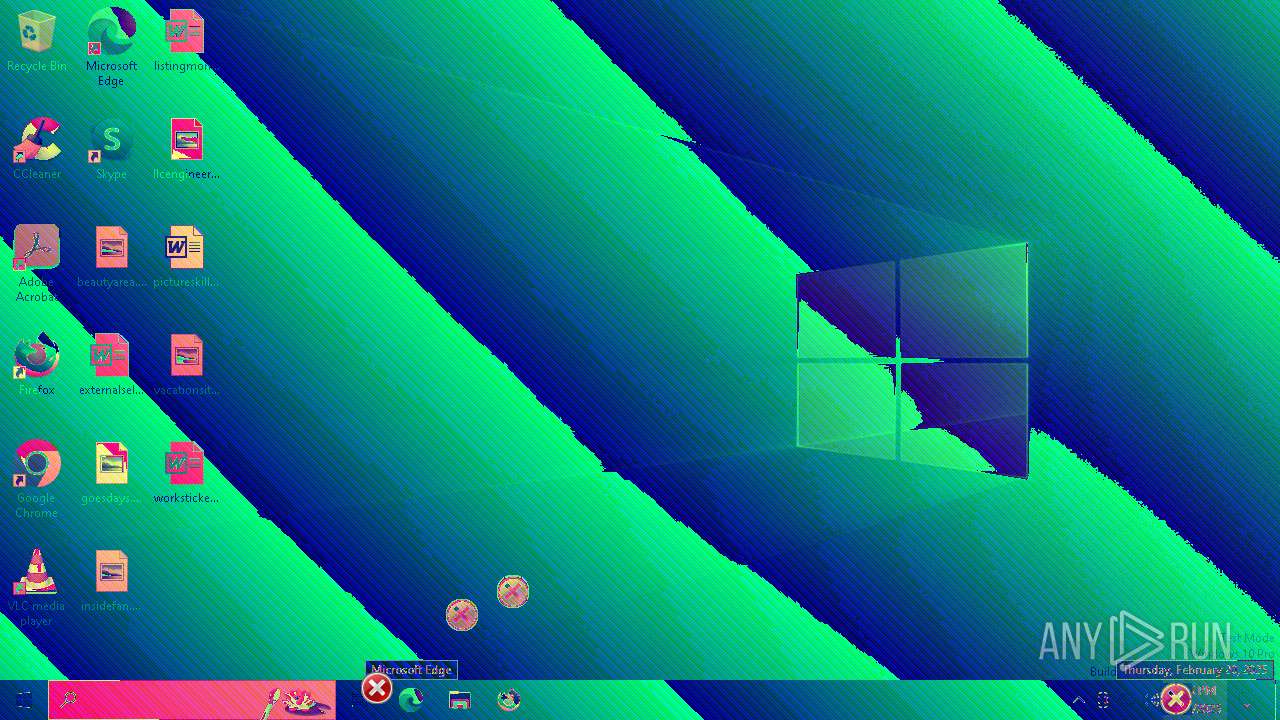
Task: Select the externalsel... Word document
Action: 111,365
